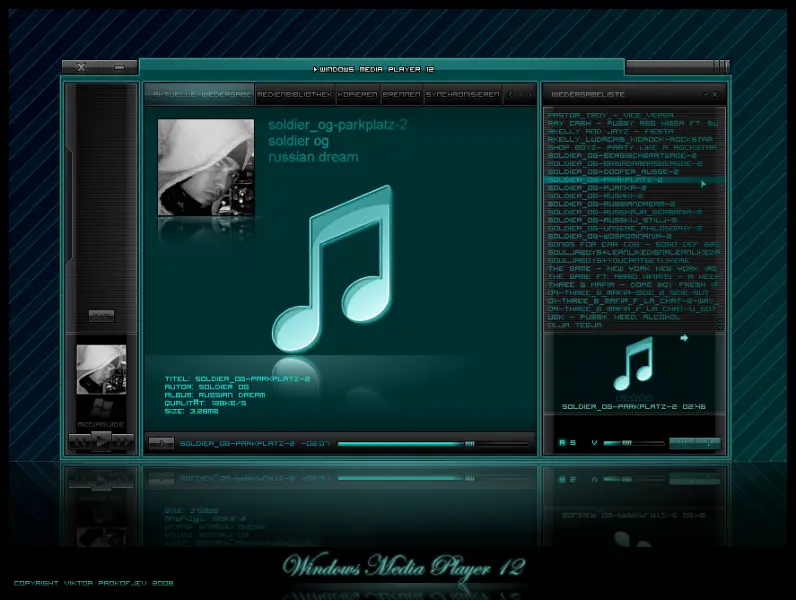Open the Windows Media Player 12 title menu arrow
Image resolution: width=796 pixels, height=600 pixels.
pos(315,69)
